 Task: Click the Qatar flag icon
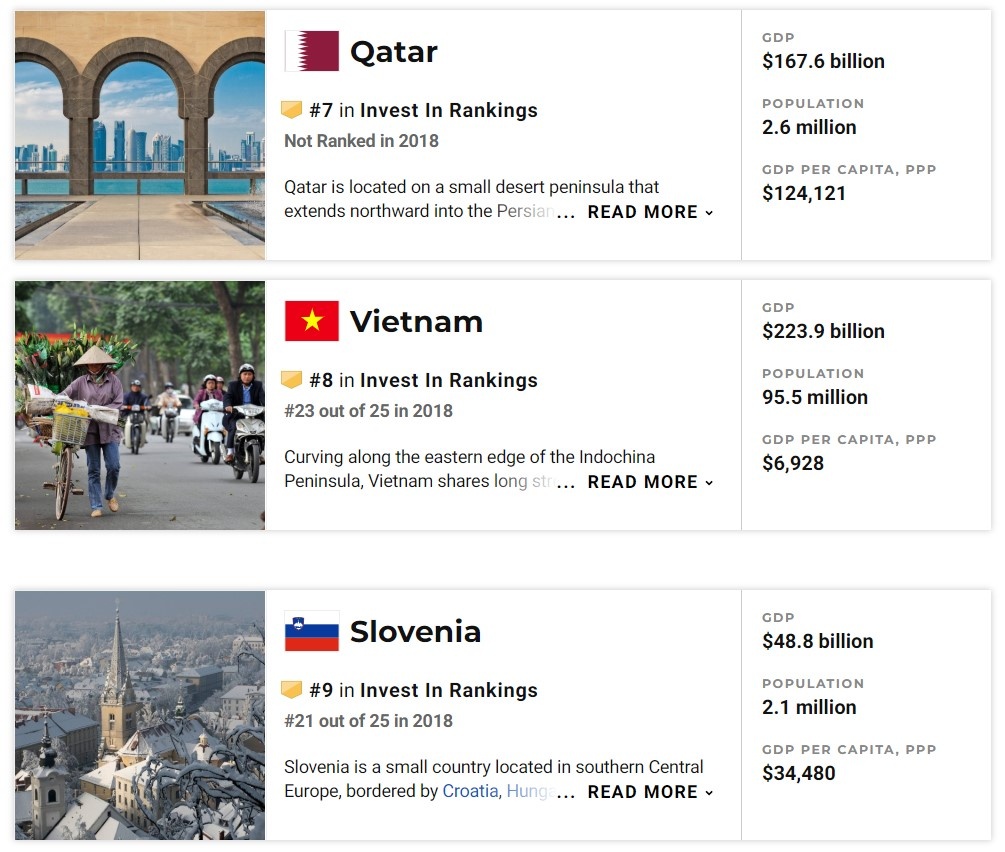[x=311, y=51]
